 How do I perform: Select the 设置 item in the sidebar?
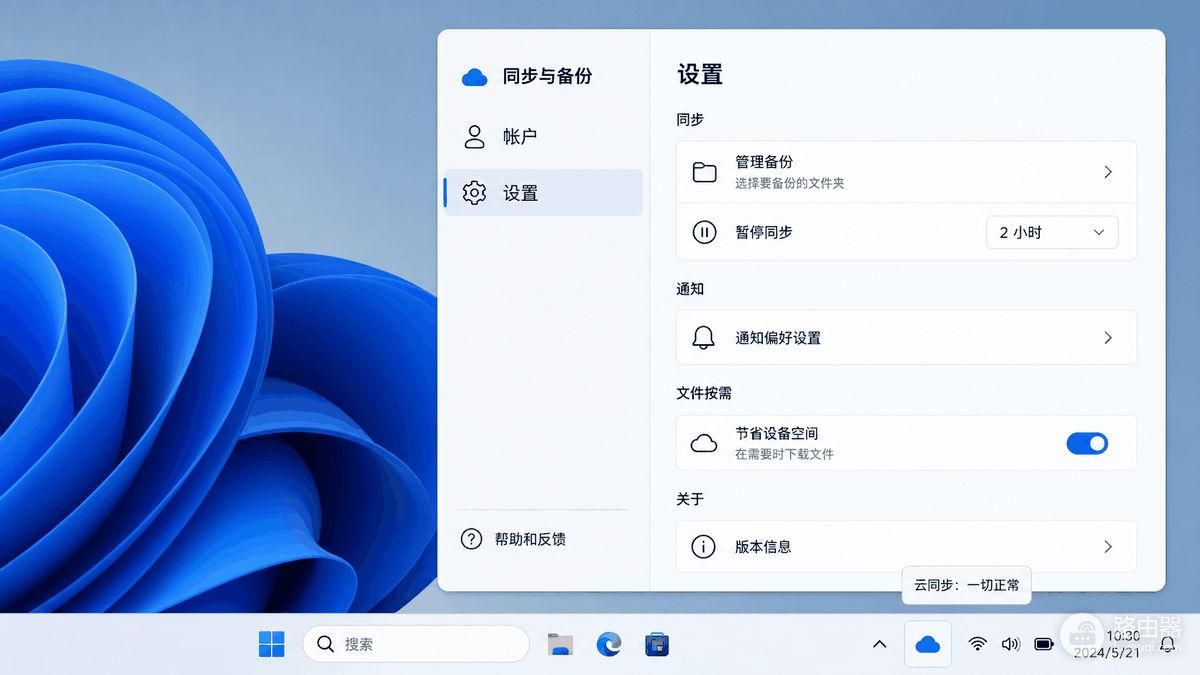tap(543, 192)
